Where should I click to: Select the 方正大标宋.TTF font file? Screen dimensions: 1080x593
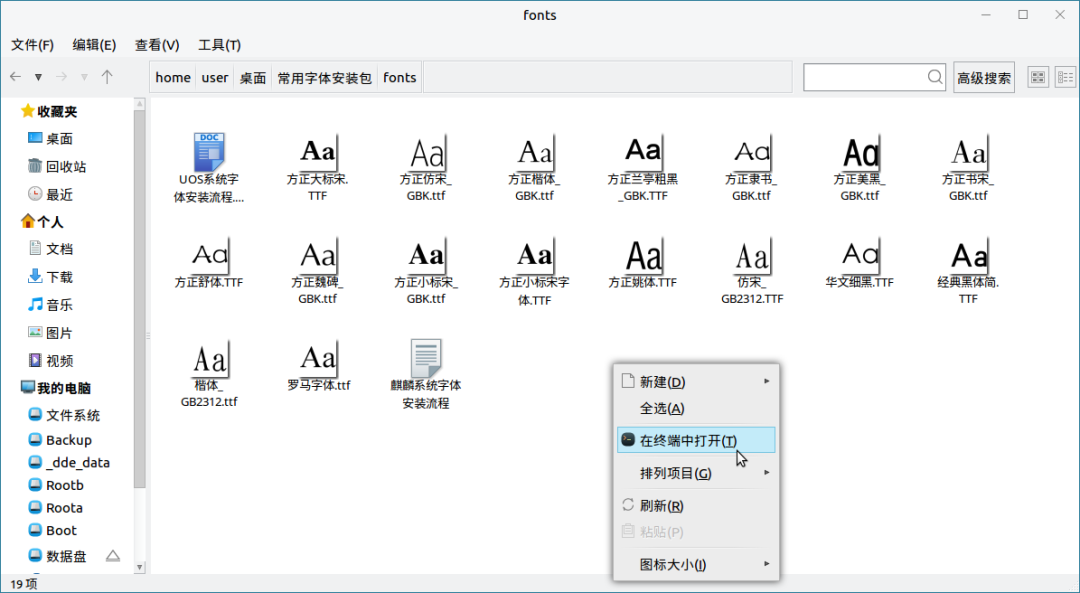(318, 169)
